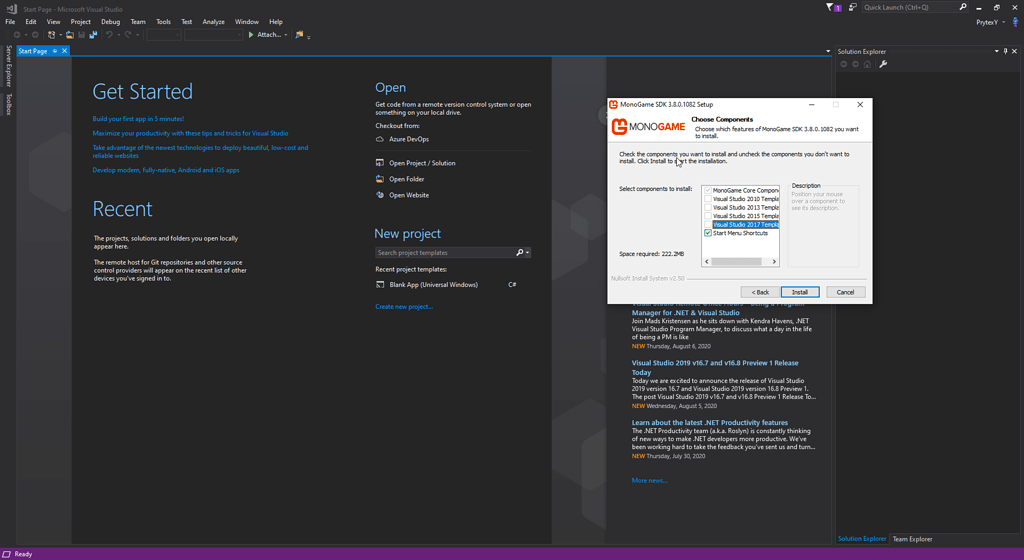Click the component list right scroll arrow
Image resolution: width=1024 pixels, height=560 pixels.
[774, 262]
